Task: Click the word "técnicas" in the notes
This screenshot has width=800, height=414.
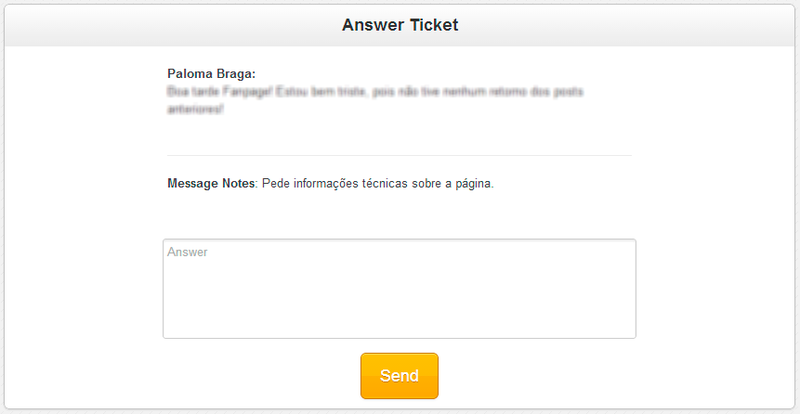Action: (x=386, y=184)
